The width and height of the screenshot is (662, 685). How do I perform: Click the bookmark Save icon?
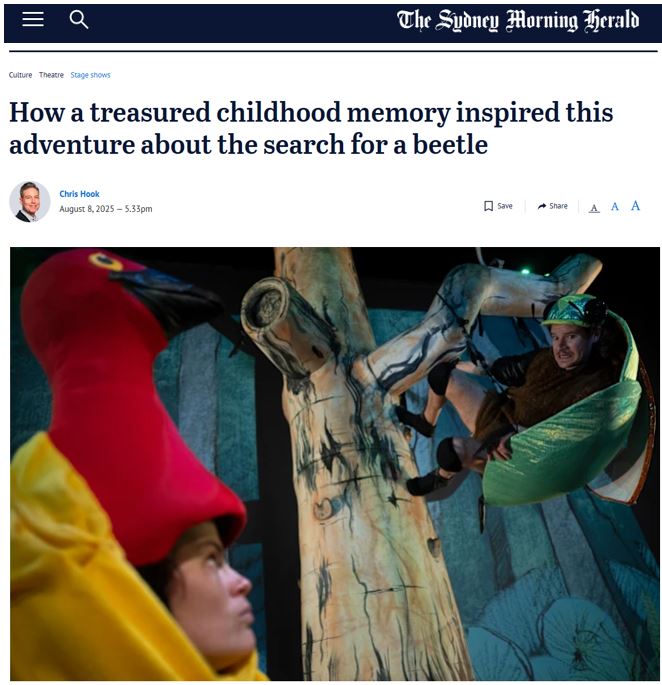coord(489,206)
